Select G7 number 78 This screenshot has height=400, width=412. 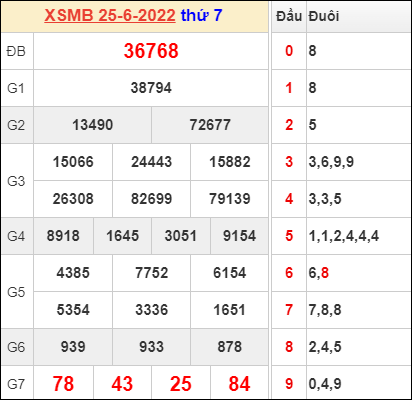tap(63, 384)
